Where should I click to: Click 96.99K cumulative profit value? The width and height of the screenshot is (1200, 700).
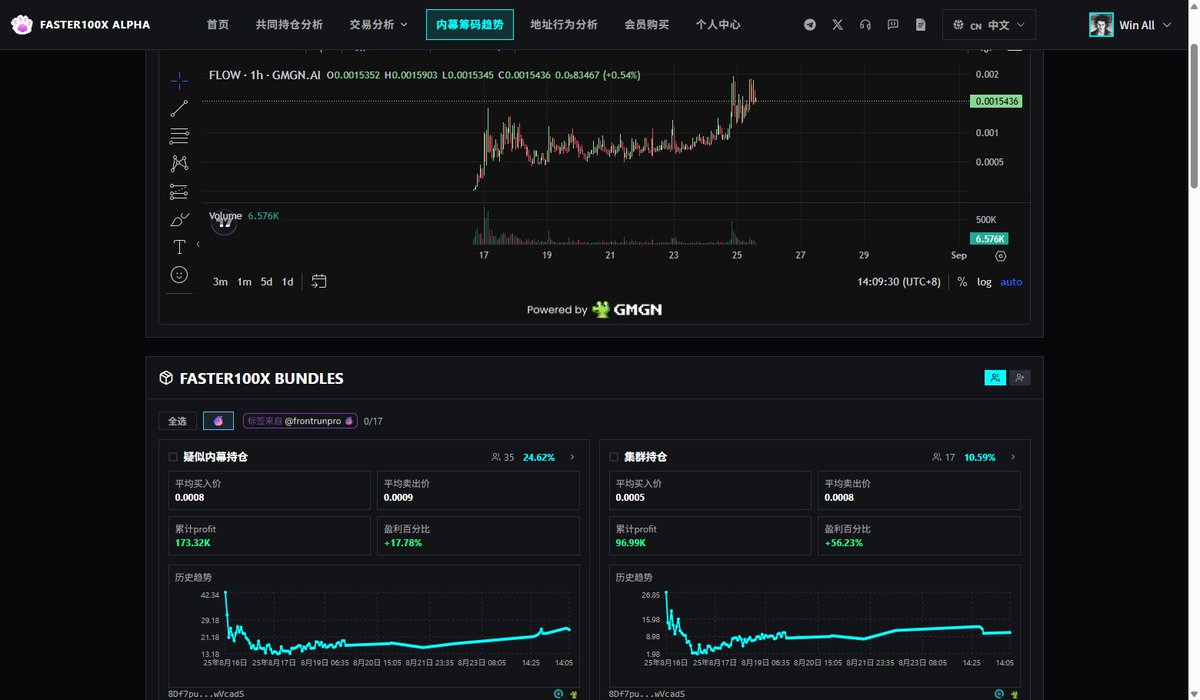point(632,542)
